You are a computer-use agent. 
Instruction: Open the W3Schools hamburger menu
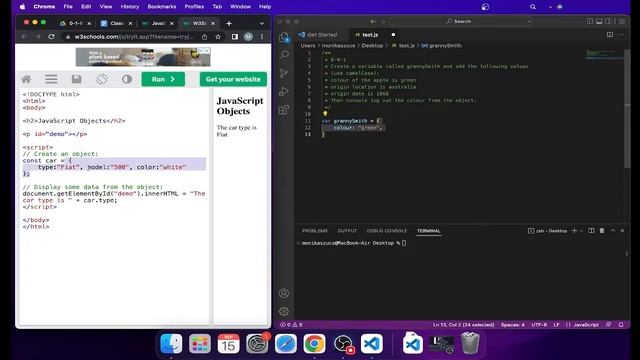coord(51,79)
